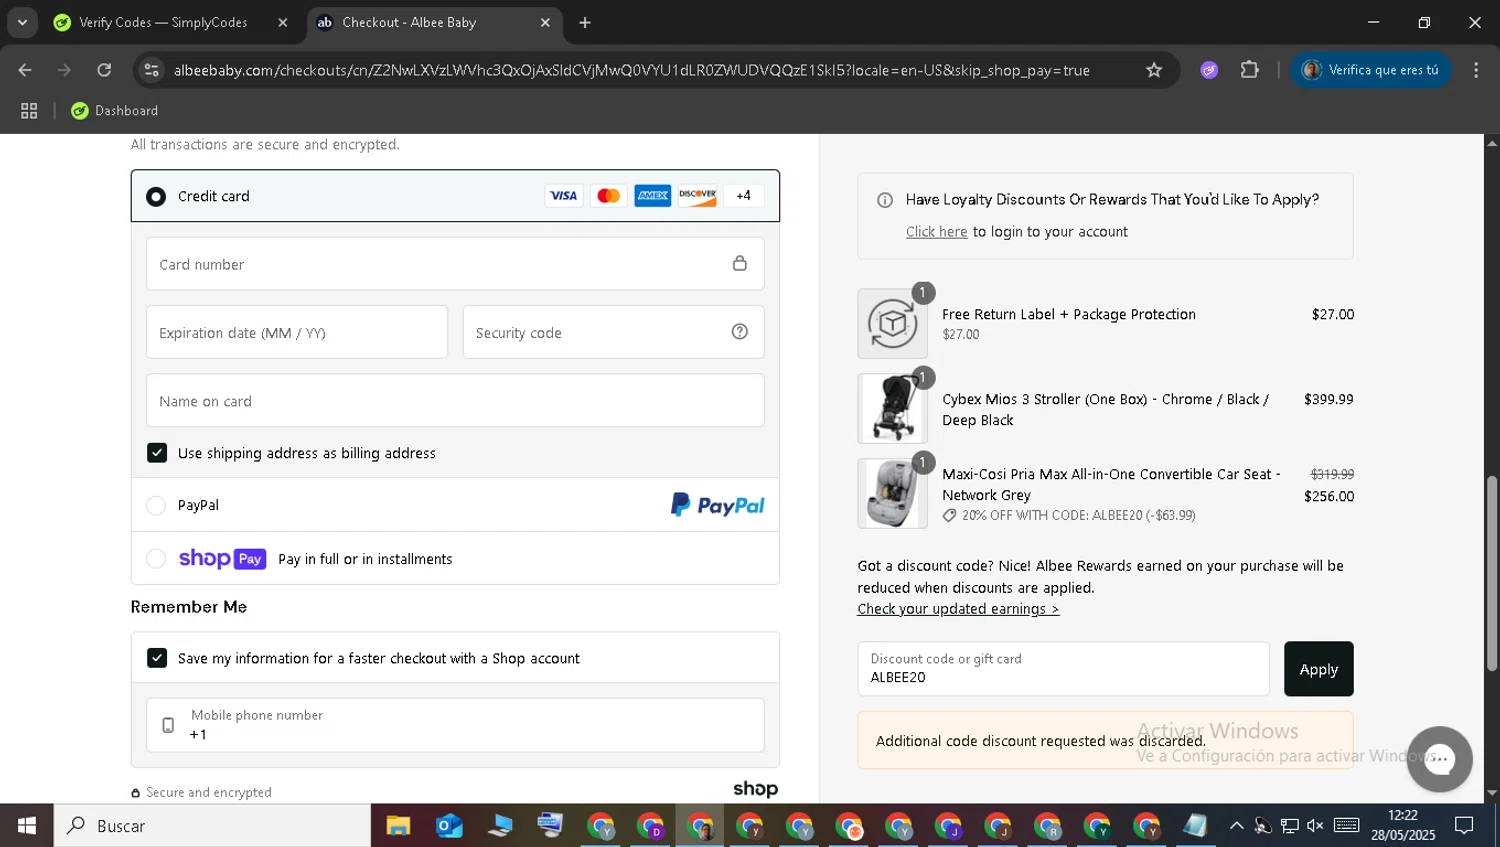Click the Mastercard logo

point(608,196)
